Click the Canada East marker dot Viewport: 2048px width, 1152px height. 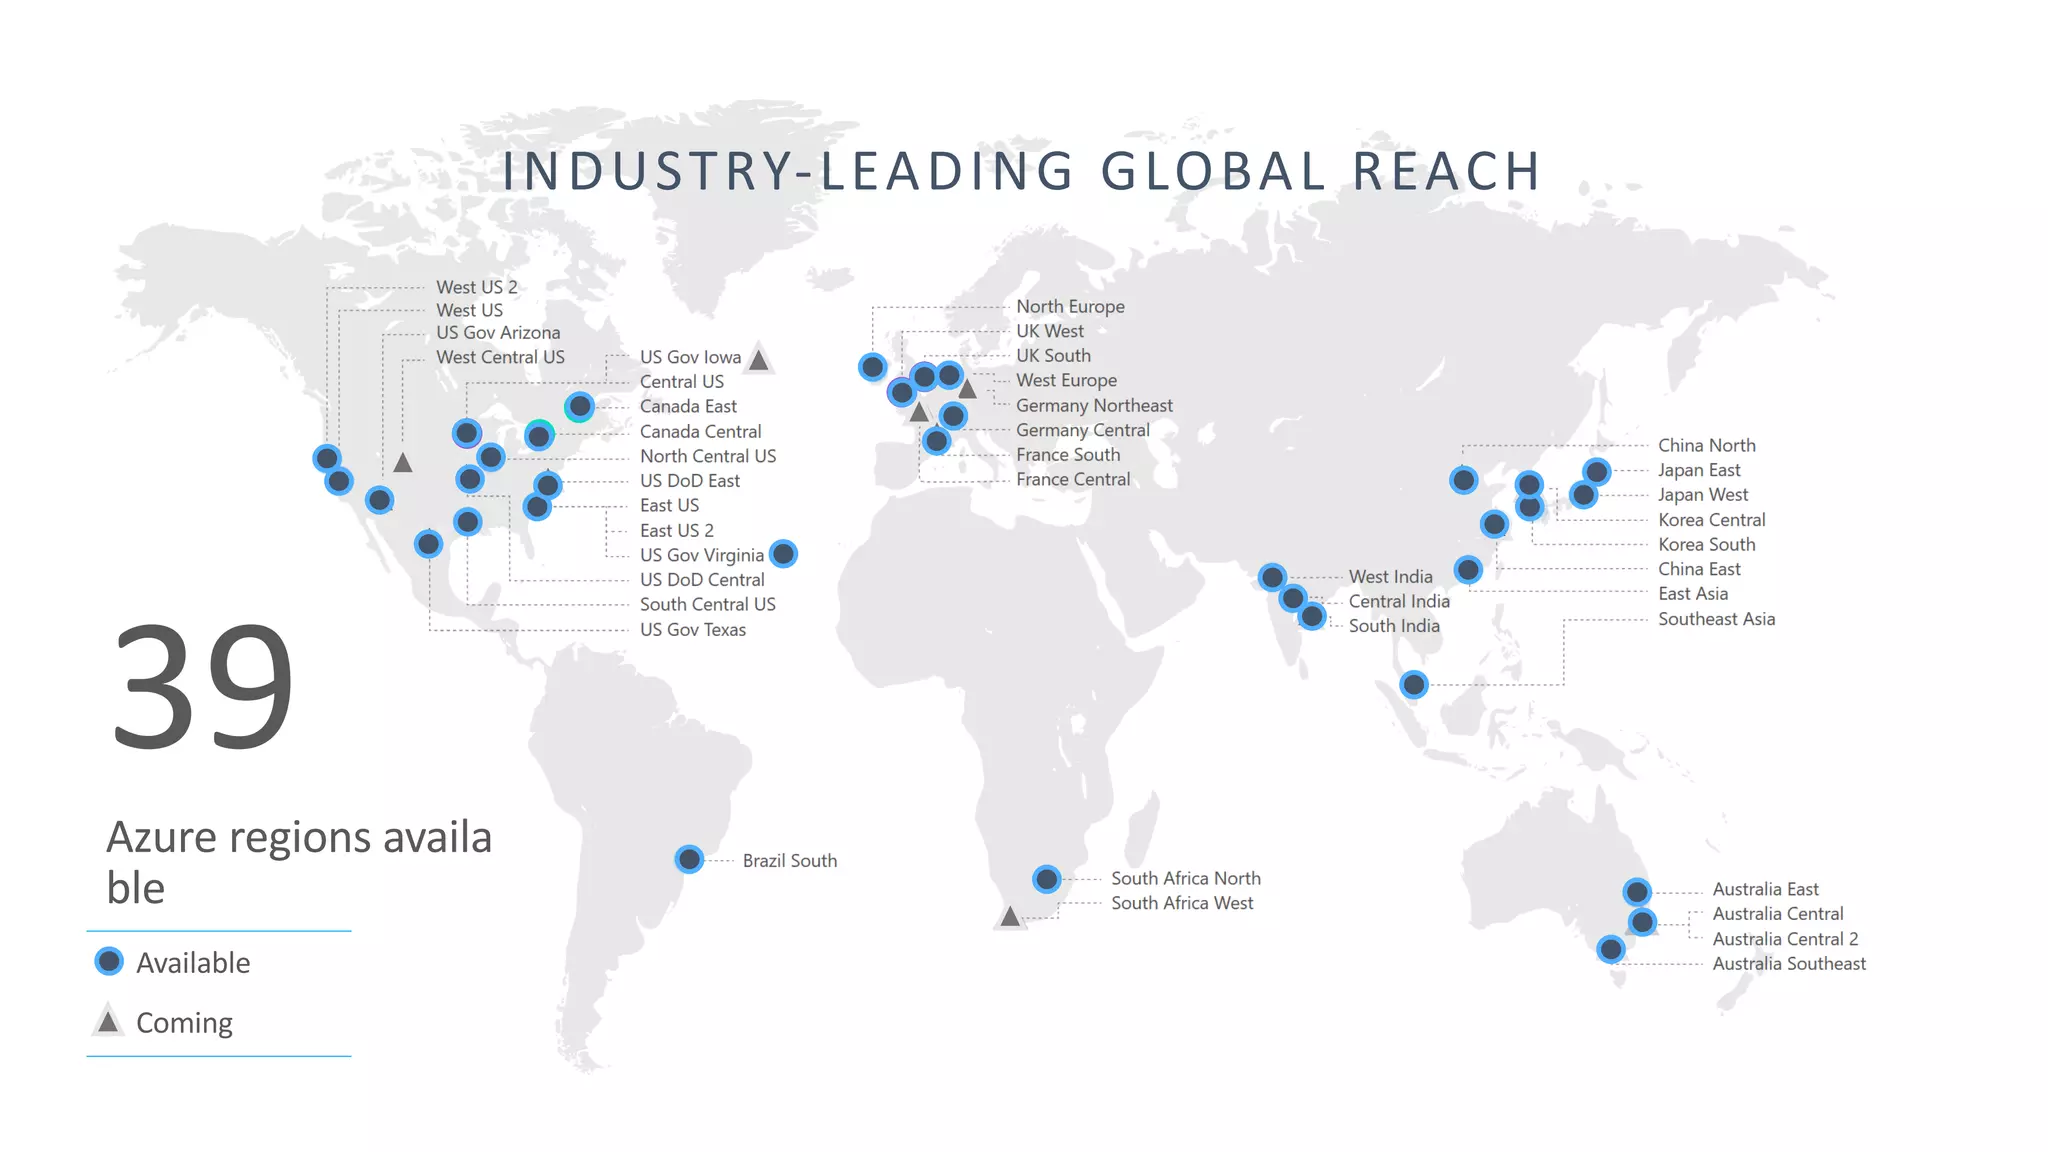pyautogui.click(x=580, y=406)
